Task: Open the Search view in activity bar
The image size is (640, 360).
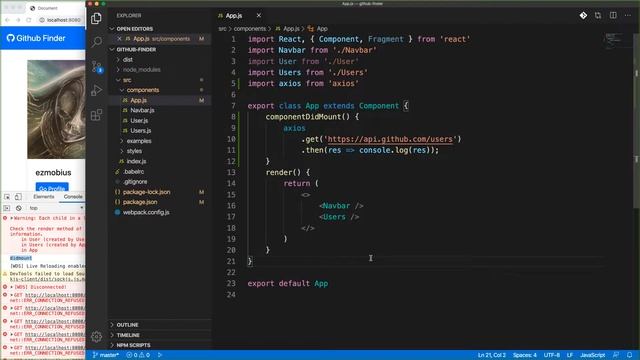Action: (x=96, y=42)
